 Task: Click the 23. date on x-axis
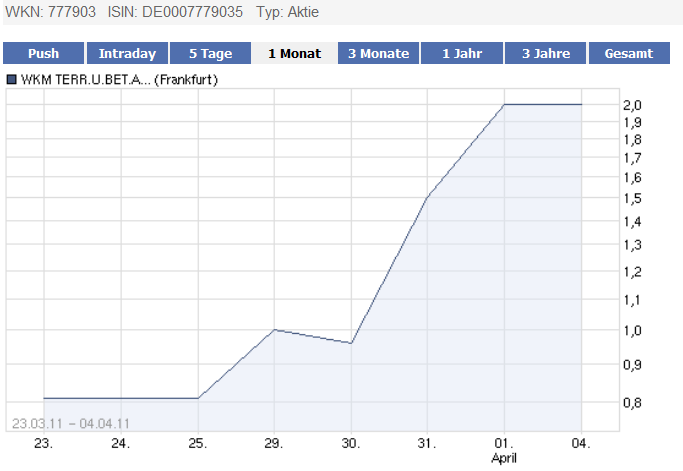(x=43, y=441)
